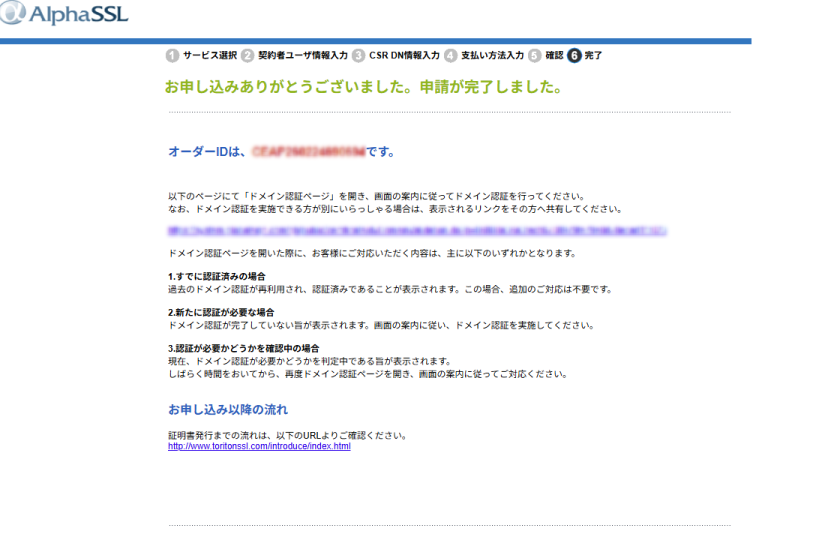Open the blurred domain verification page link
833x542 pixels.
pyautogui.click(x=417, y=231)
